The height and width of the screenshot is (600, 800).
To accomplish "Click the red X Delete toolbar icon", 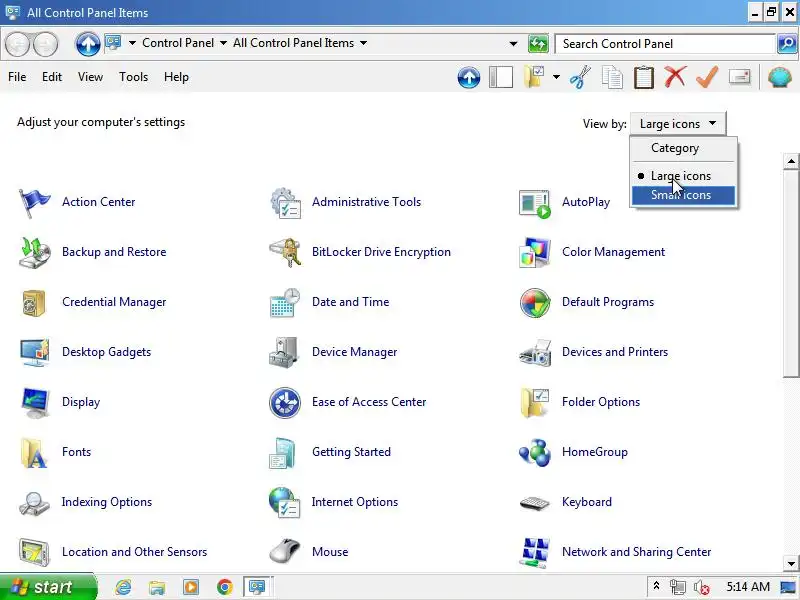I will click(x=675, y=77).
